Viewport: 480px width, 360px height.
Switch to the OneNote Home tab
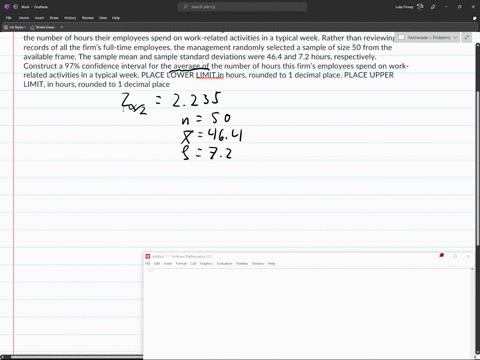point(24,18)
